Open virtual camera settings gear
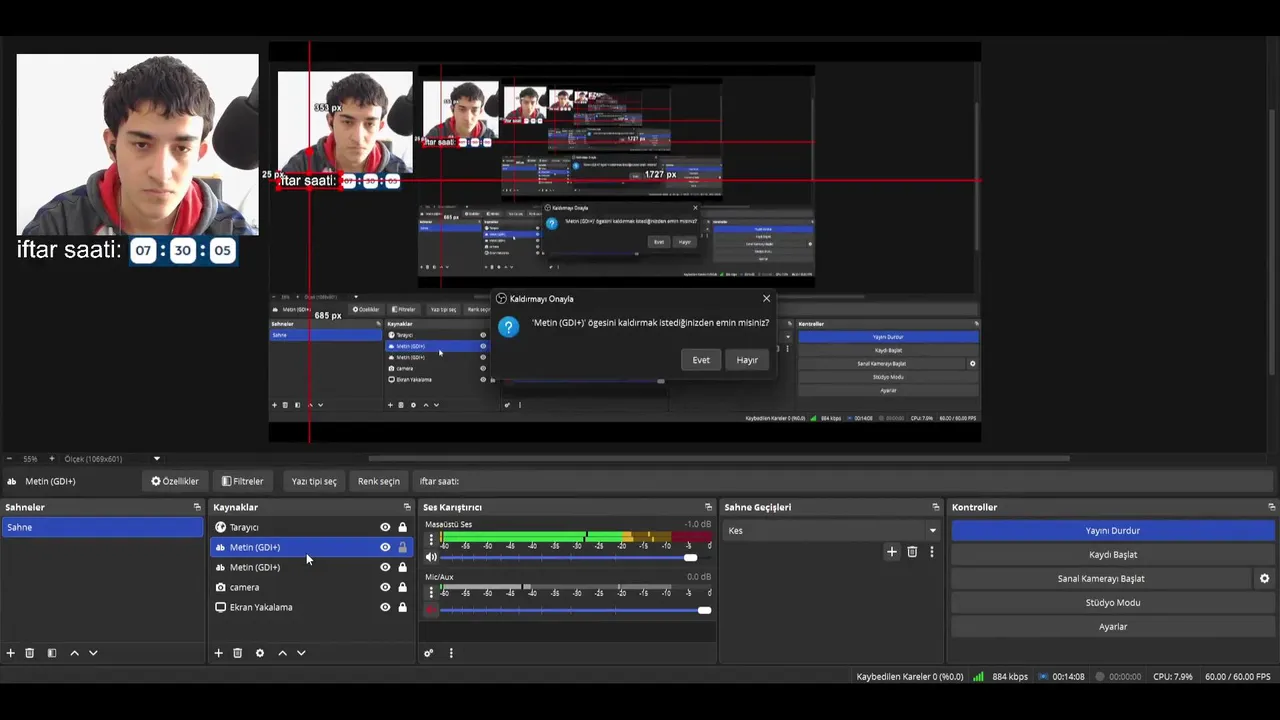 1264,578
